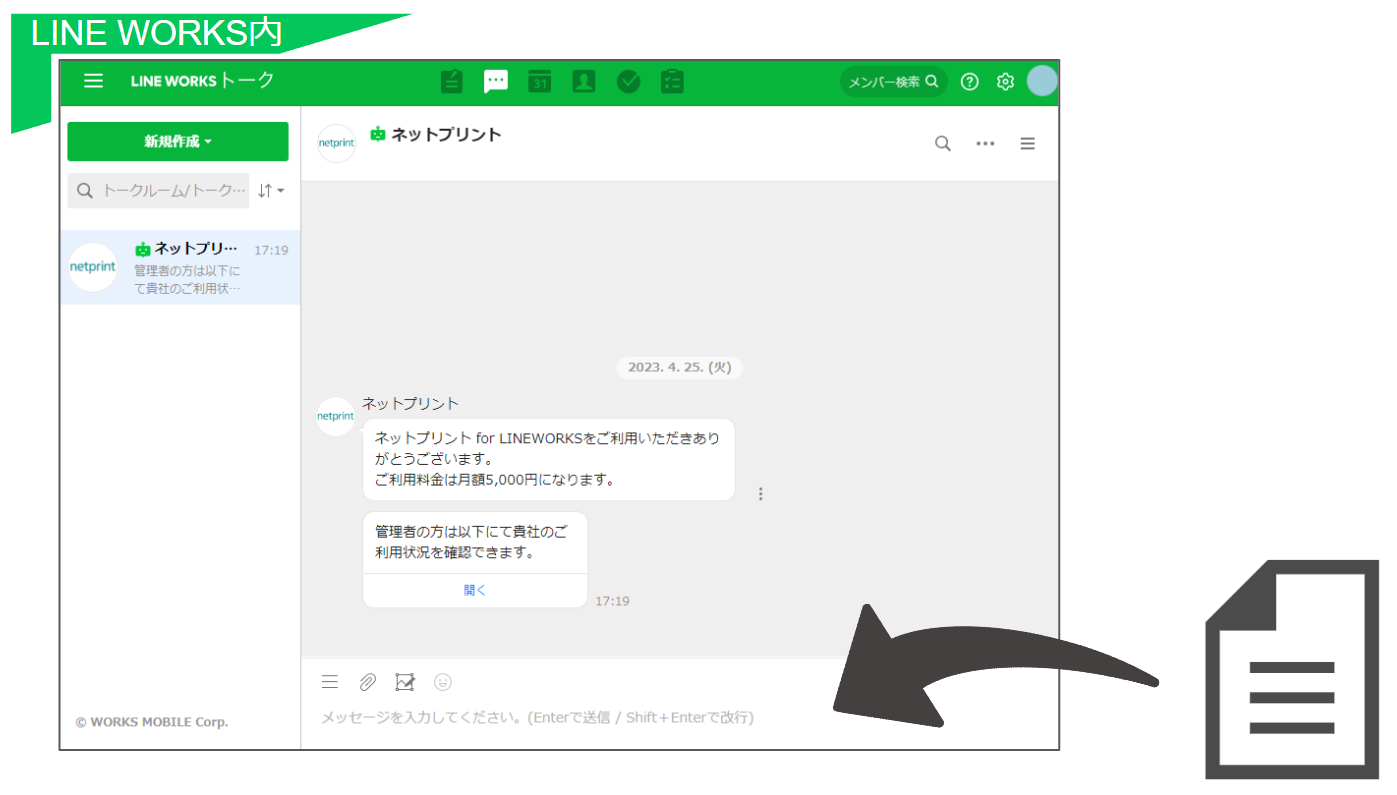Open the hamburger menu beside LINE WORKS logo

tap(93, 81)
